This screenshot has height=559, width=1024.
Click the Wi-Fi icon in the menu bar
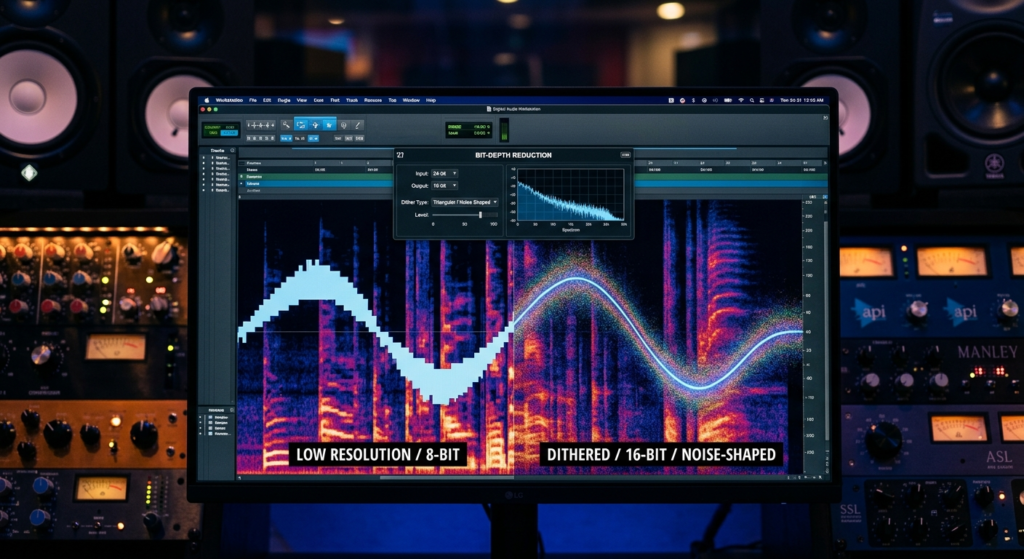coord(741,100)
